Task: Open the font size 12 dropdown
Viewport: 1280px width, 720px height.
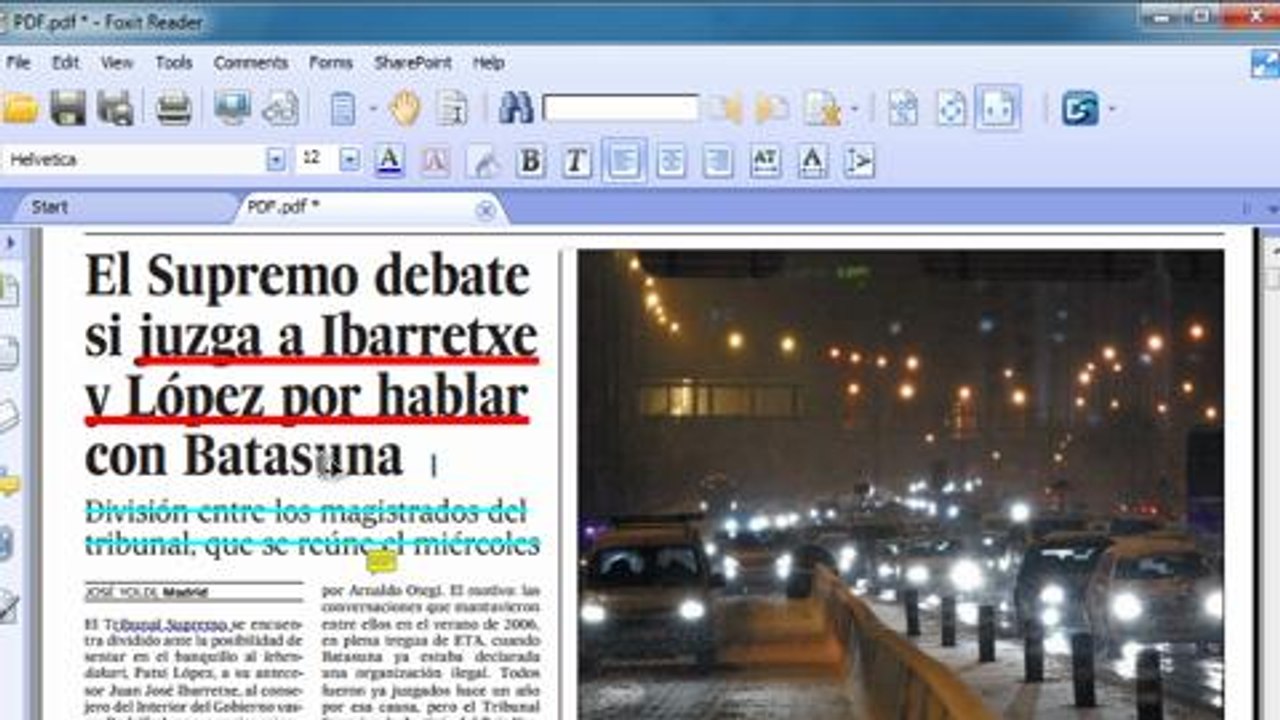Action: 349,159
